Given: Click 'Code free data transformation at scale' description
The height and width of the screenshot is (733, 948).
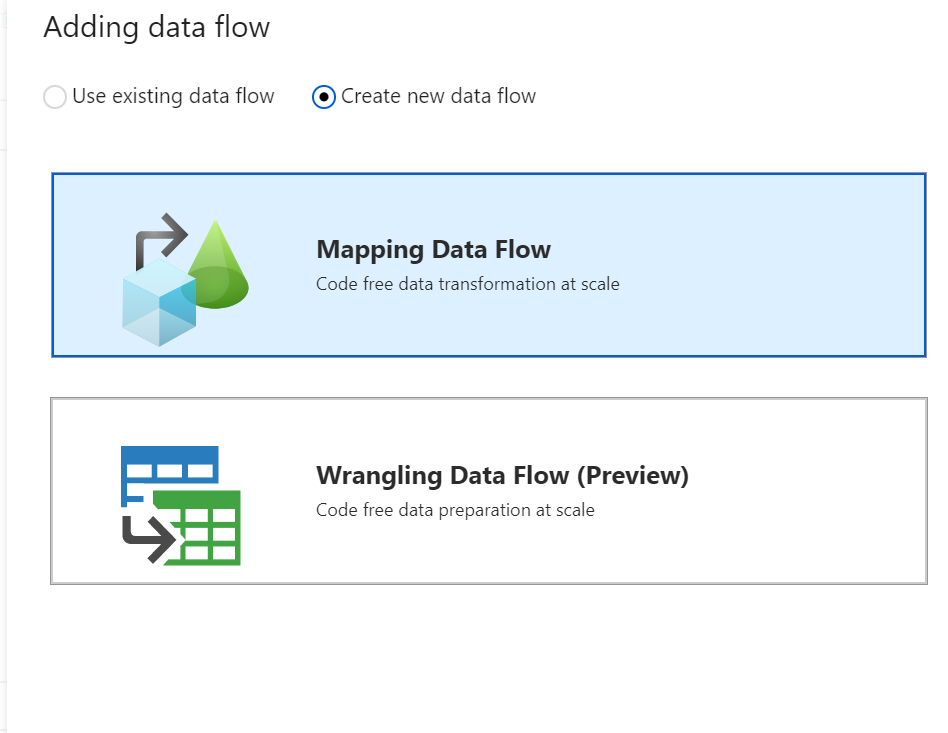Looking at the screenshot, I should point(466,284).
